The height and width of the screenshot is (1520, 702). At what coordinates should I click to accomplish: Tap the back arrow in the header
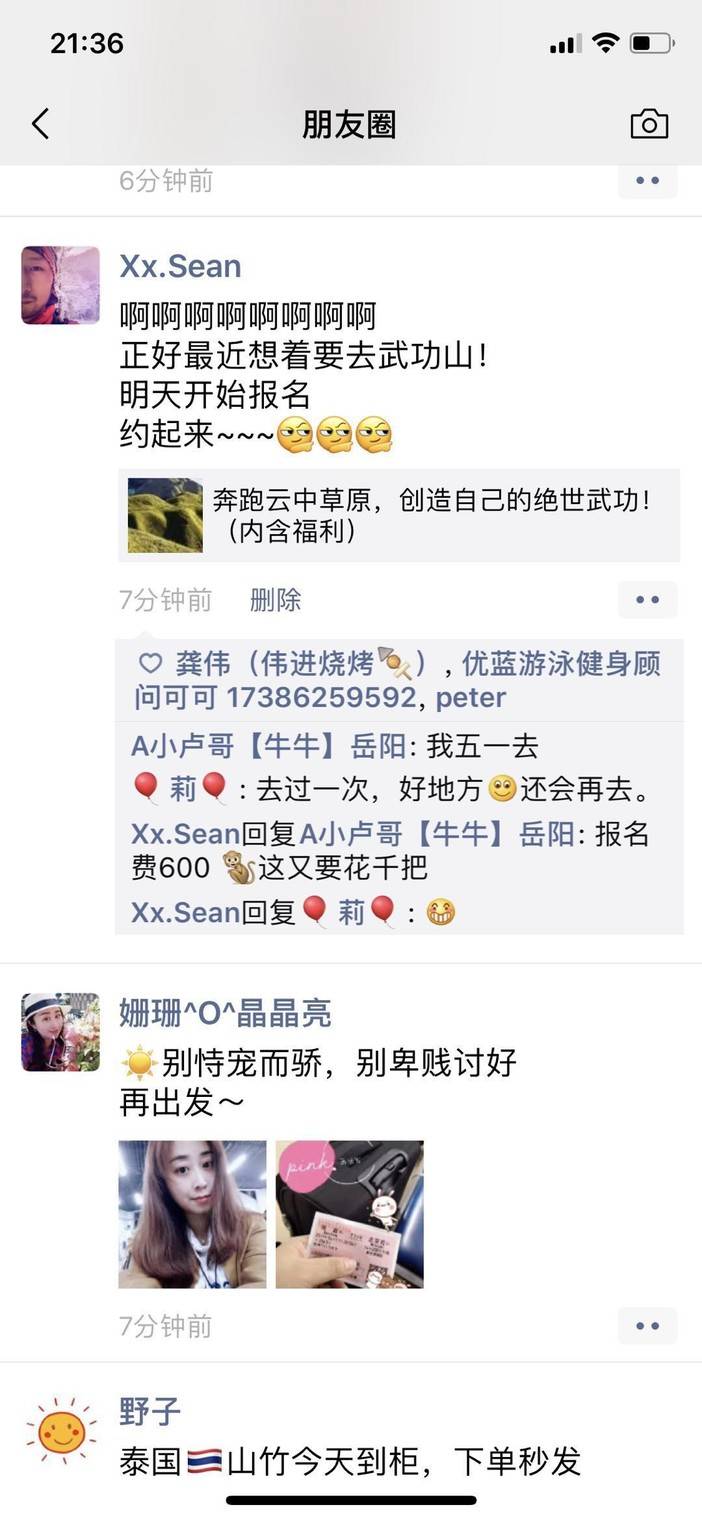click(40, 124)
